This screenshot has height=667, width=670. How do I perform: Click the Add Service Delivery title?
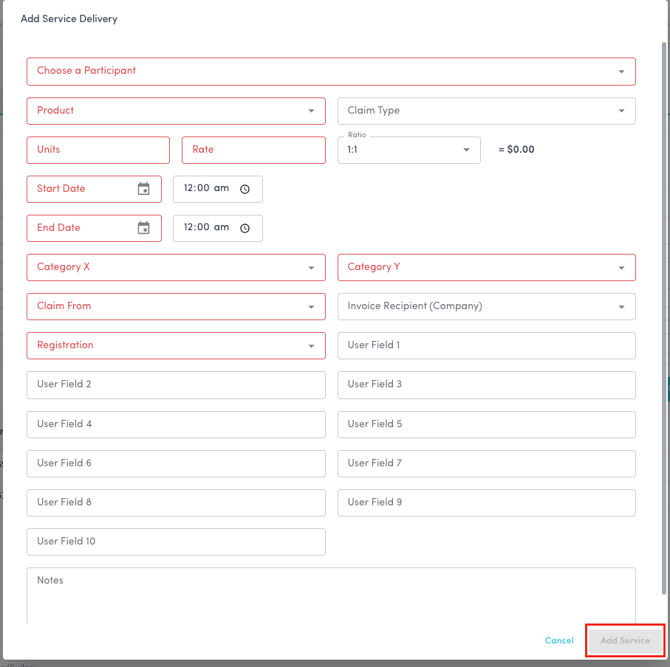pyautogui.click(x=69, y=19)
